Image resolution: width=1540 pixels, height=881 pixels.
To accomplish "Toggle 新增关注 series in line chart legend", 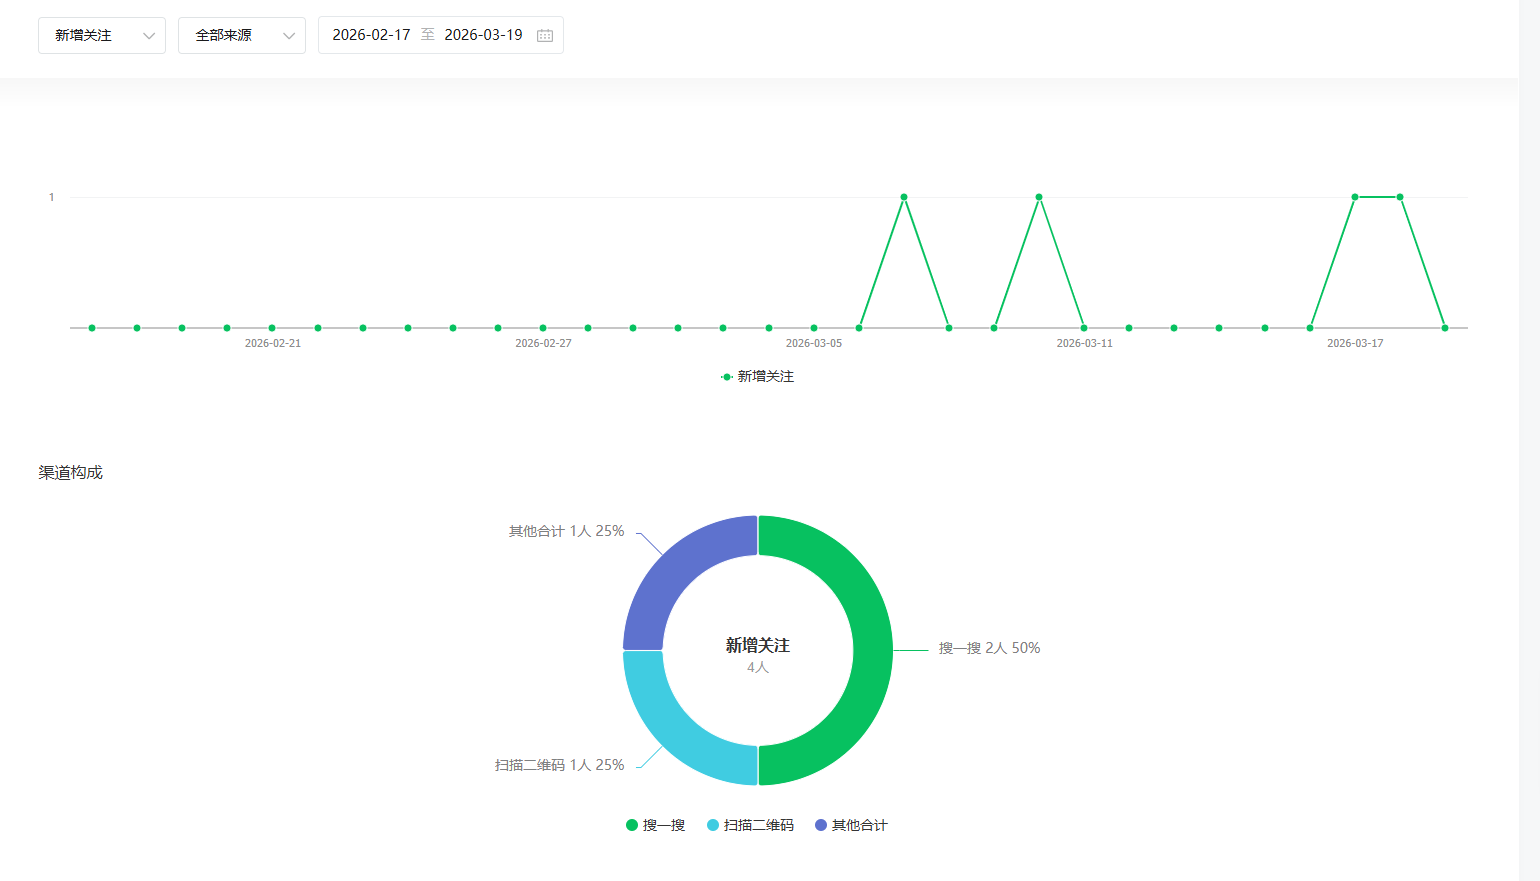I will click(757, 377).
